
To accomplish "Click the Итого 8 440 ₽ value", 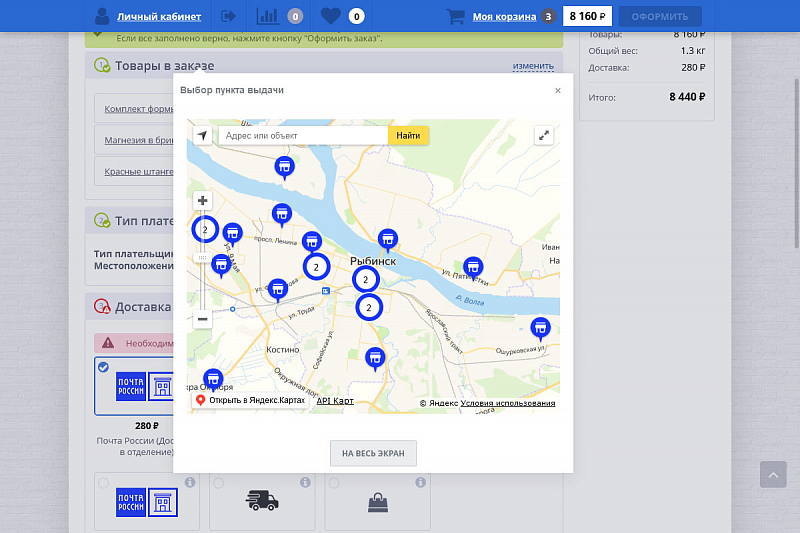I will click(687, 97).
